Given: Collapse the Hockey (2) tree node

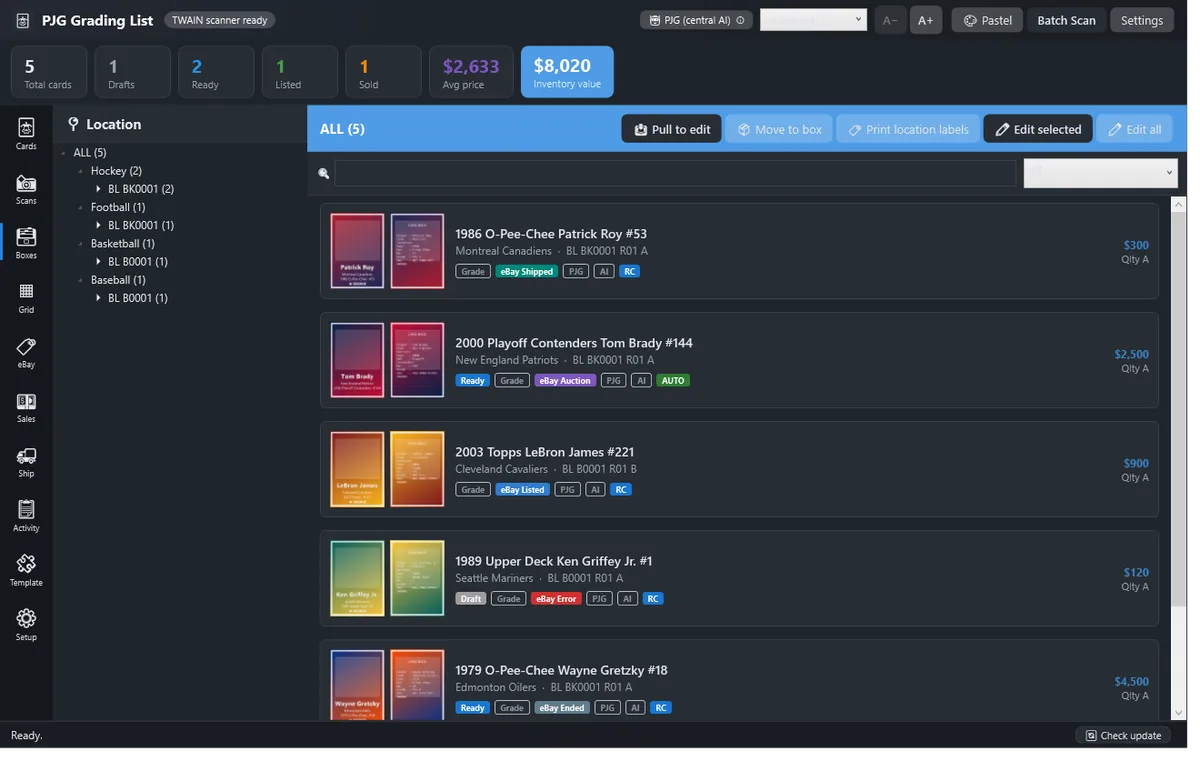Looking at the screenshot, I should click(81, 171).
